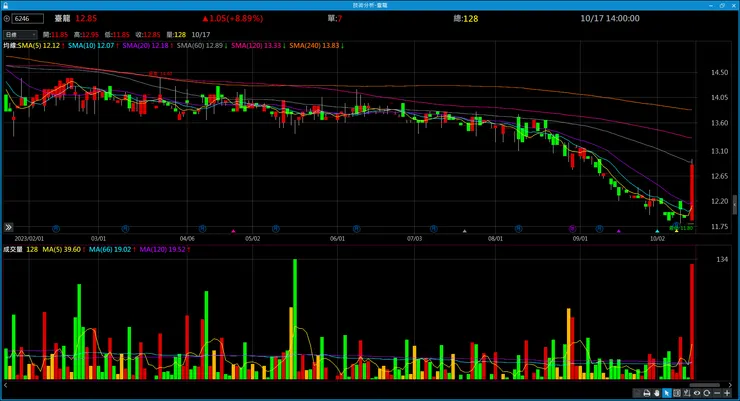740x401 pixels.
Task: Click the last price 12.85 beside stock name
Action: (x=86, y=18)
